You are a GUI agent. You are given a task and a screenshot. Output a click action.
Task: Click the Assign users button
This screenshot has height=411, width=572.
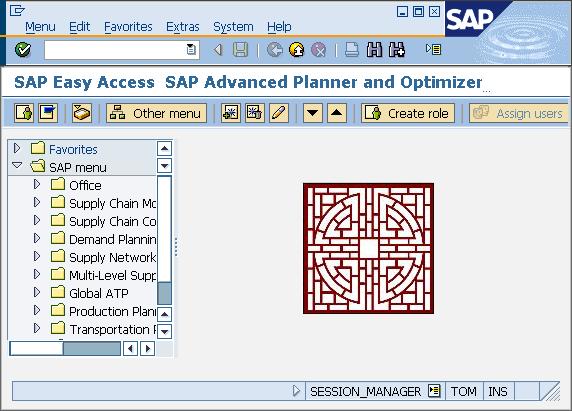tap(519, 113)
